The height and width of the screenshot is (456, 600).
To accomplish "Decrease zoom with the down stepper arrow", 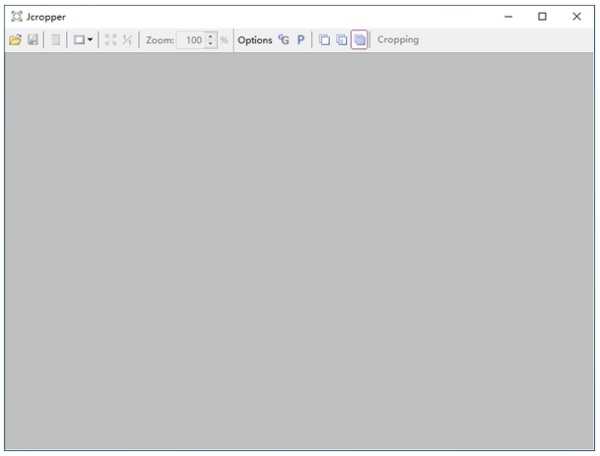I will 211,44.
